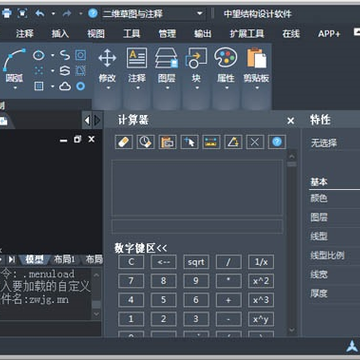
Task: Open the 剪贴板 clipboard panel icon
Action: click(x=256, y=58)
